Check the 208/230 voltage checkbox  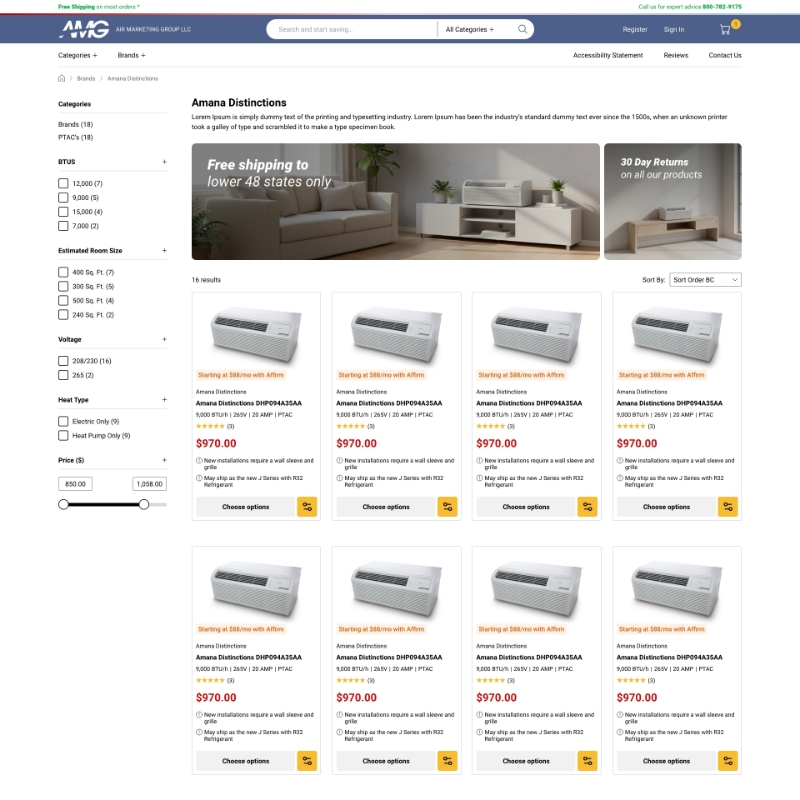click(x=63, y=361)
